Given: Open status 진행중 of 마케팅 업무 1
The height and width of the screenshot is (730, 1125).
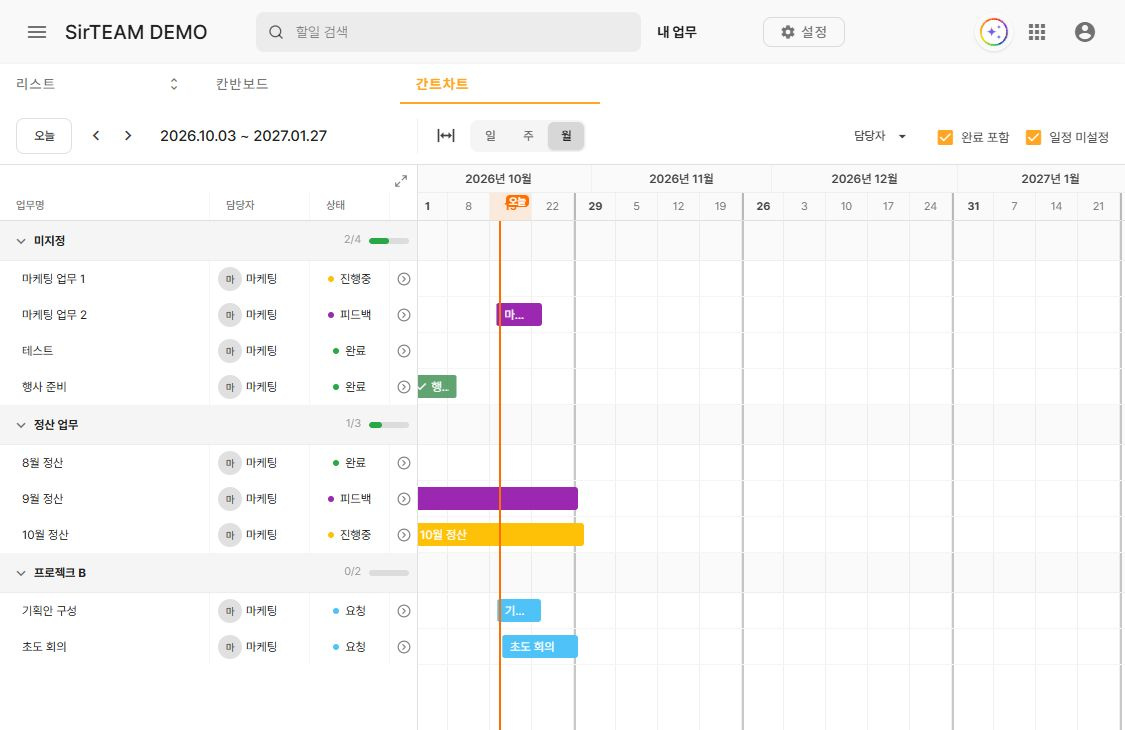Looking at the screenshot, I should point(349,279).
